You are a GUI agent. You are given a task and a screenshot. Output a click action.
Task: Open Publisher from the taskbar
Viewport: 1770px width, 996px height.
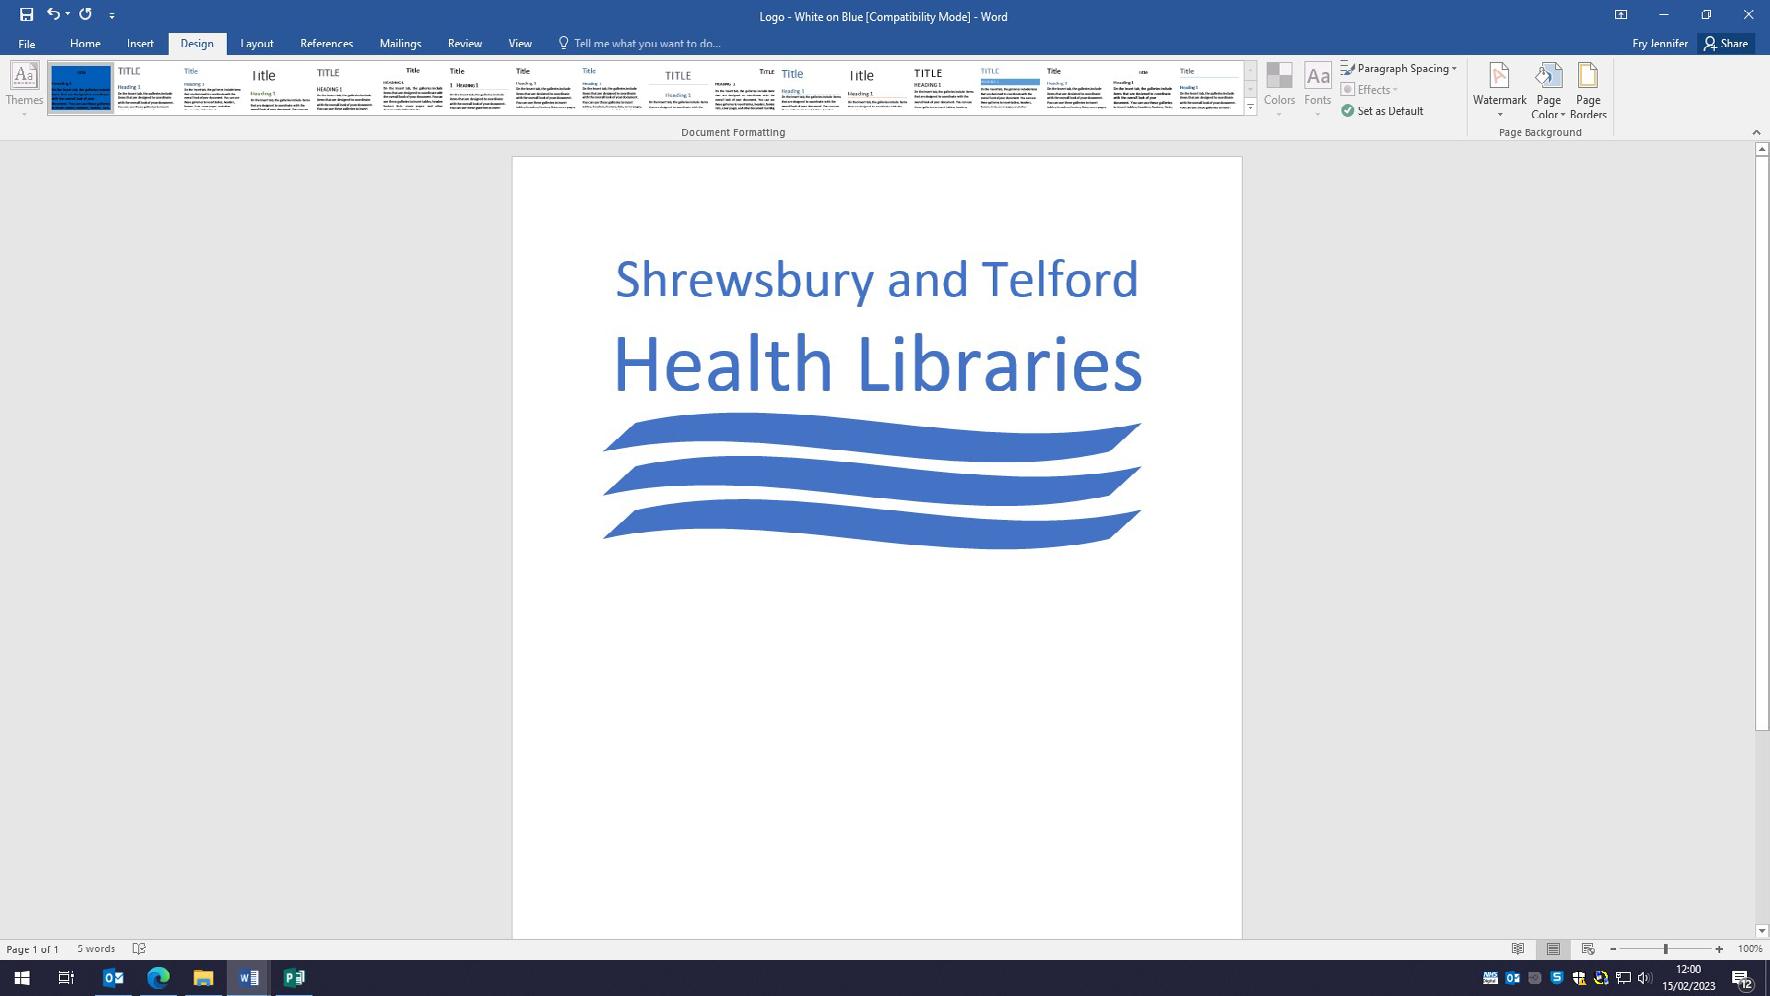click(294, 978)
